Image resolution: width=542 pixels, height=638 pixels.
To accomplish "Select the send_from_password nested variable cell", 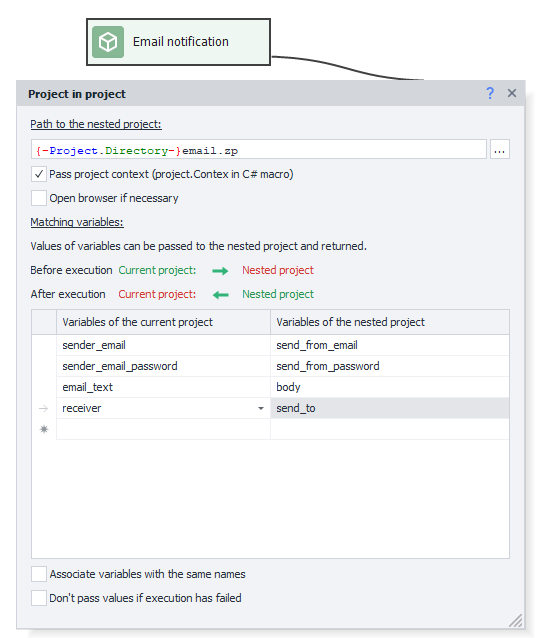I will [390, 366].
